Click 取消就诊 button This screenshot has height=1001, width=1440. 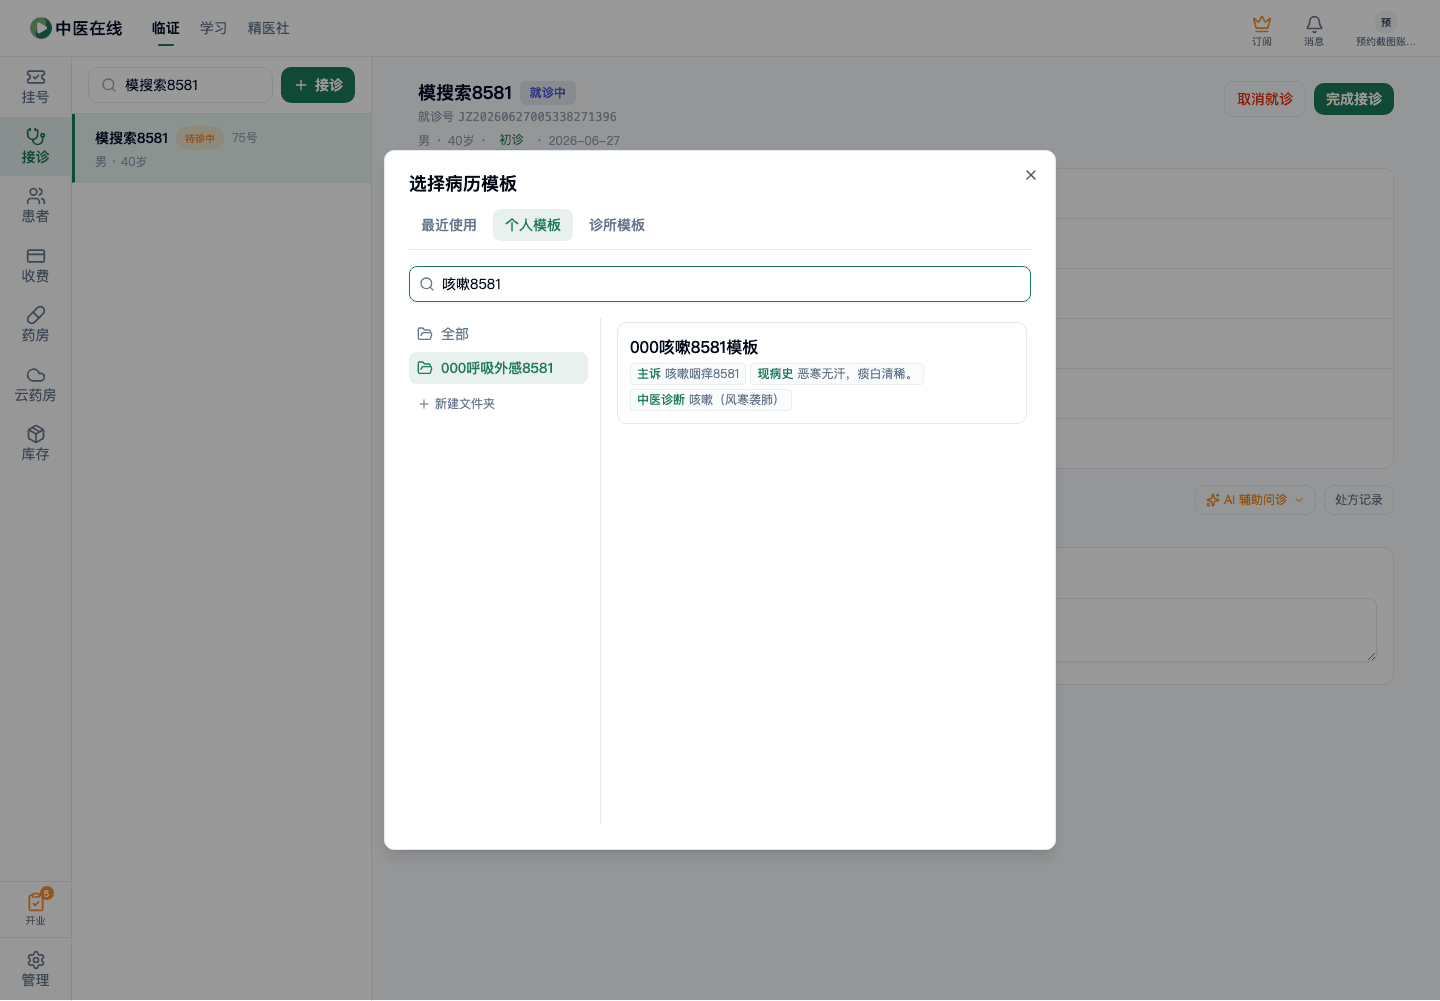pos(1265,99)
